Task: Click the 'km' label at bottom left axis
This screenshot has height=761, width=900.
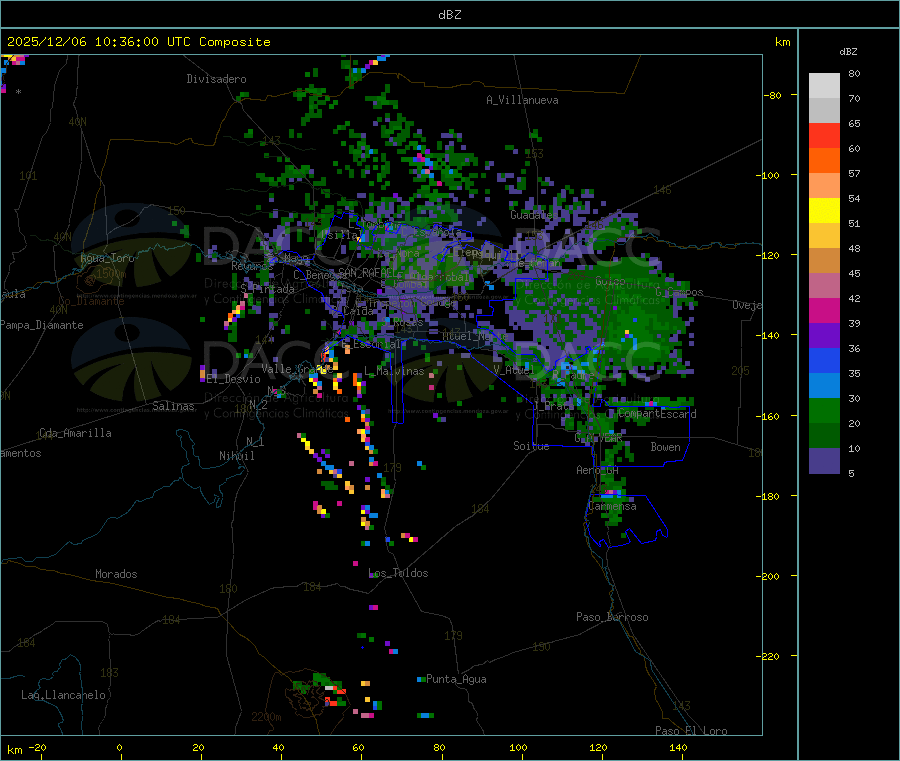Action: [x=15, y=750]
